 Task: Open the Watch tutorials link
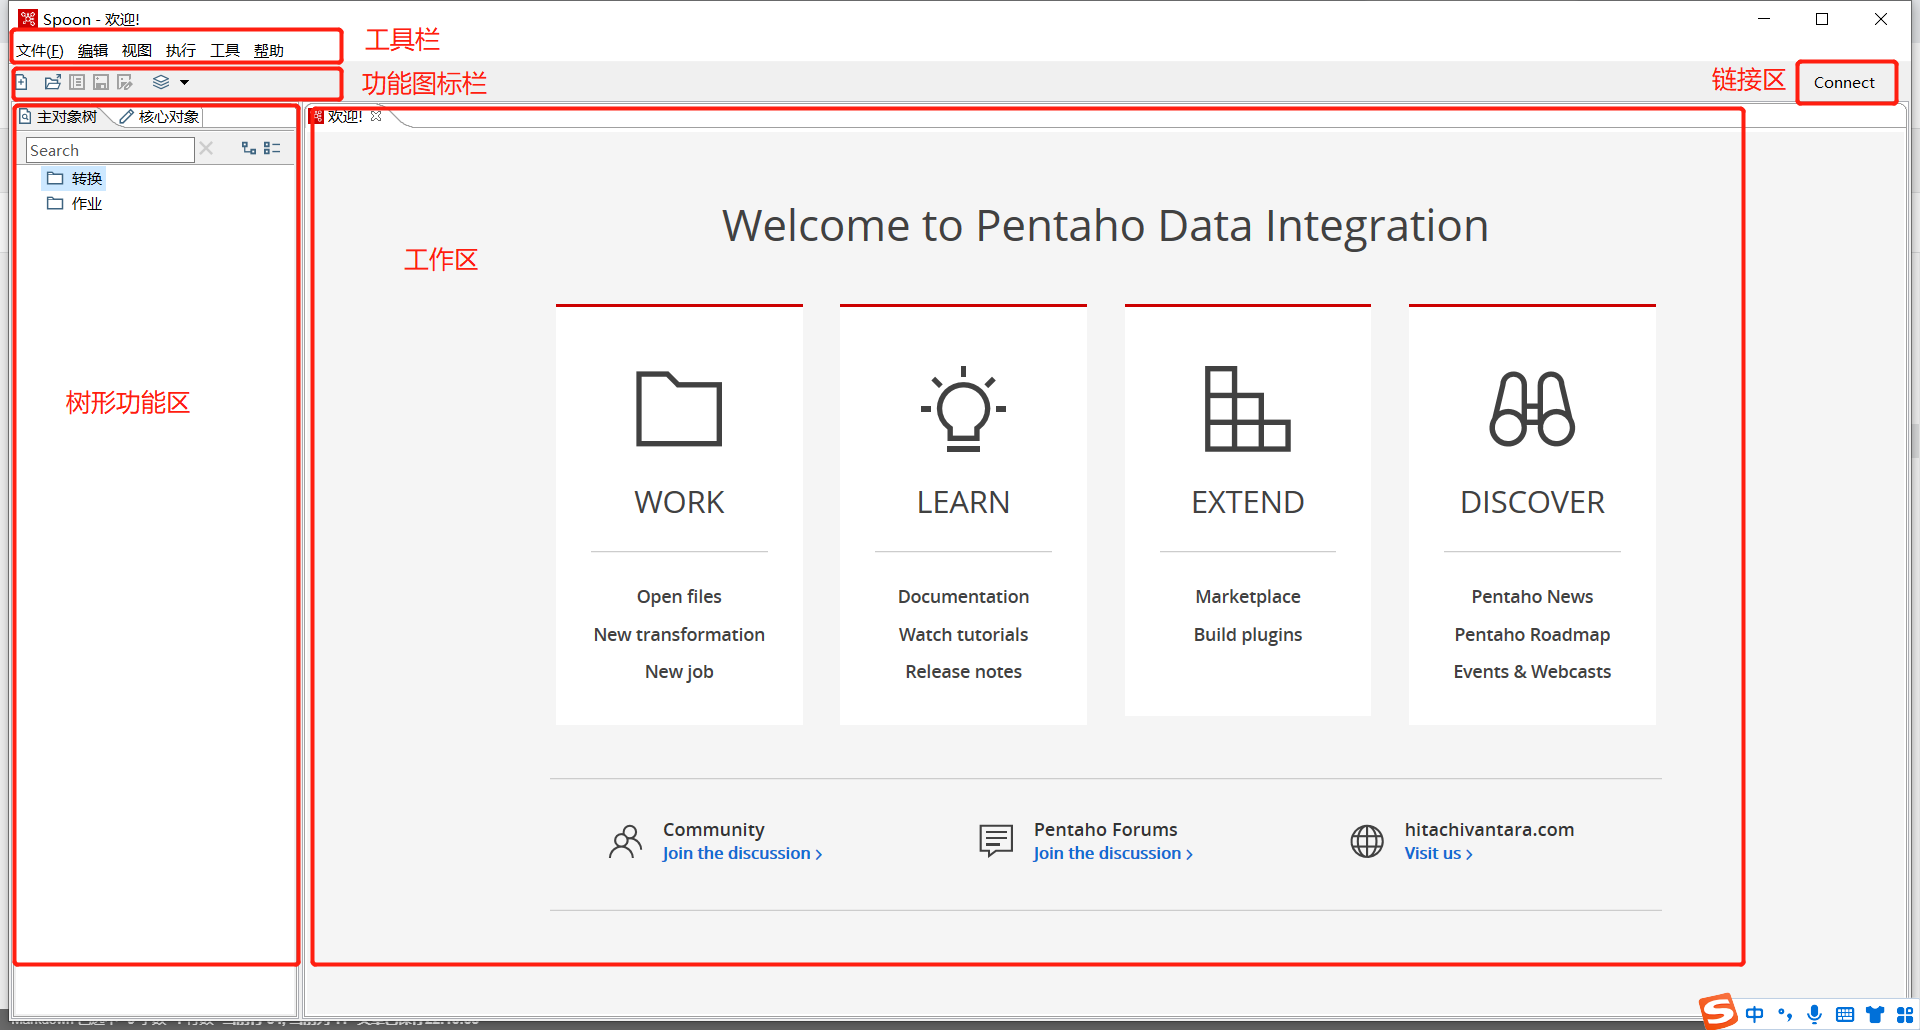[x=963, y=635]
